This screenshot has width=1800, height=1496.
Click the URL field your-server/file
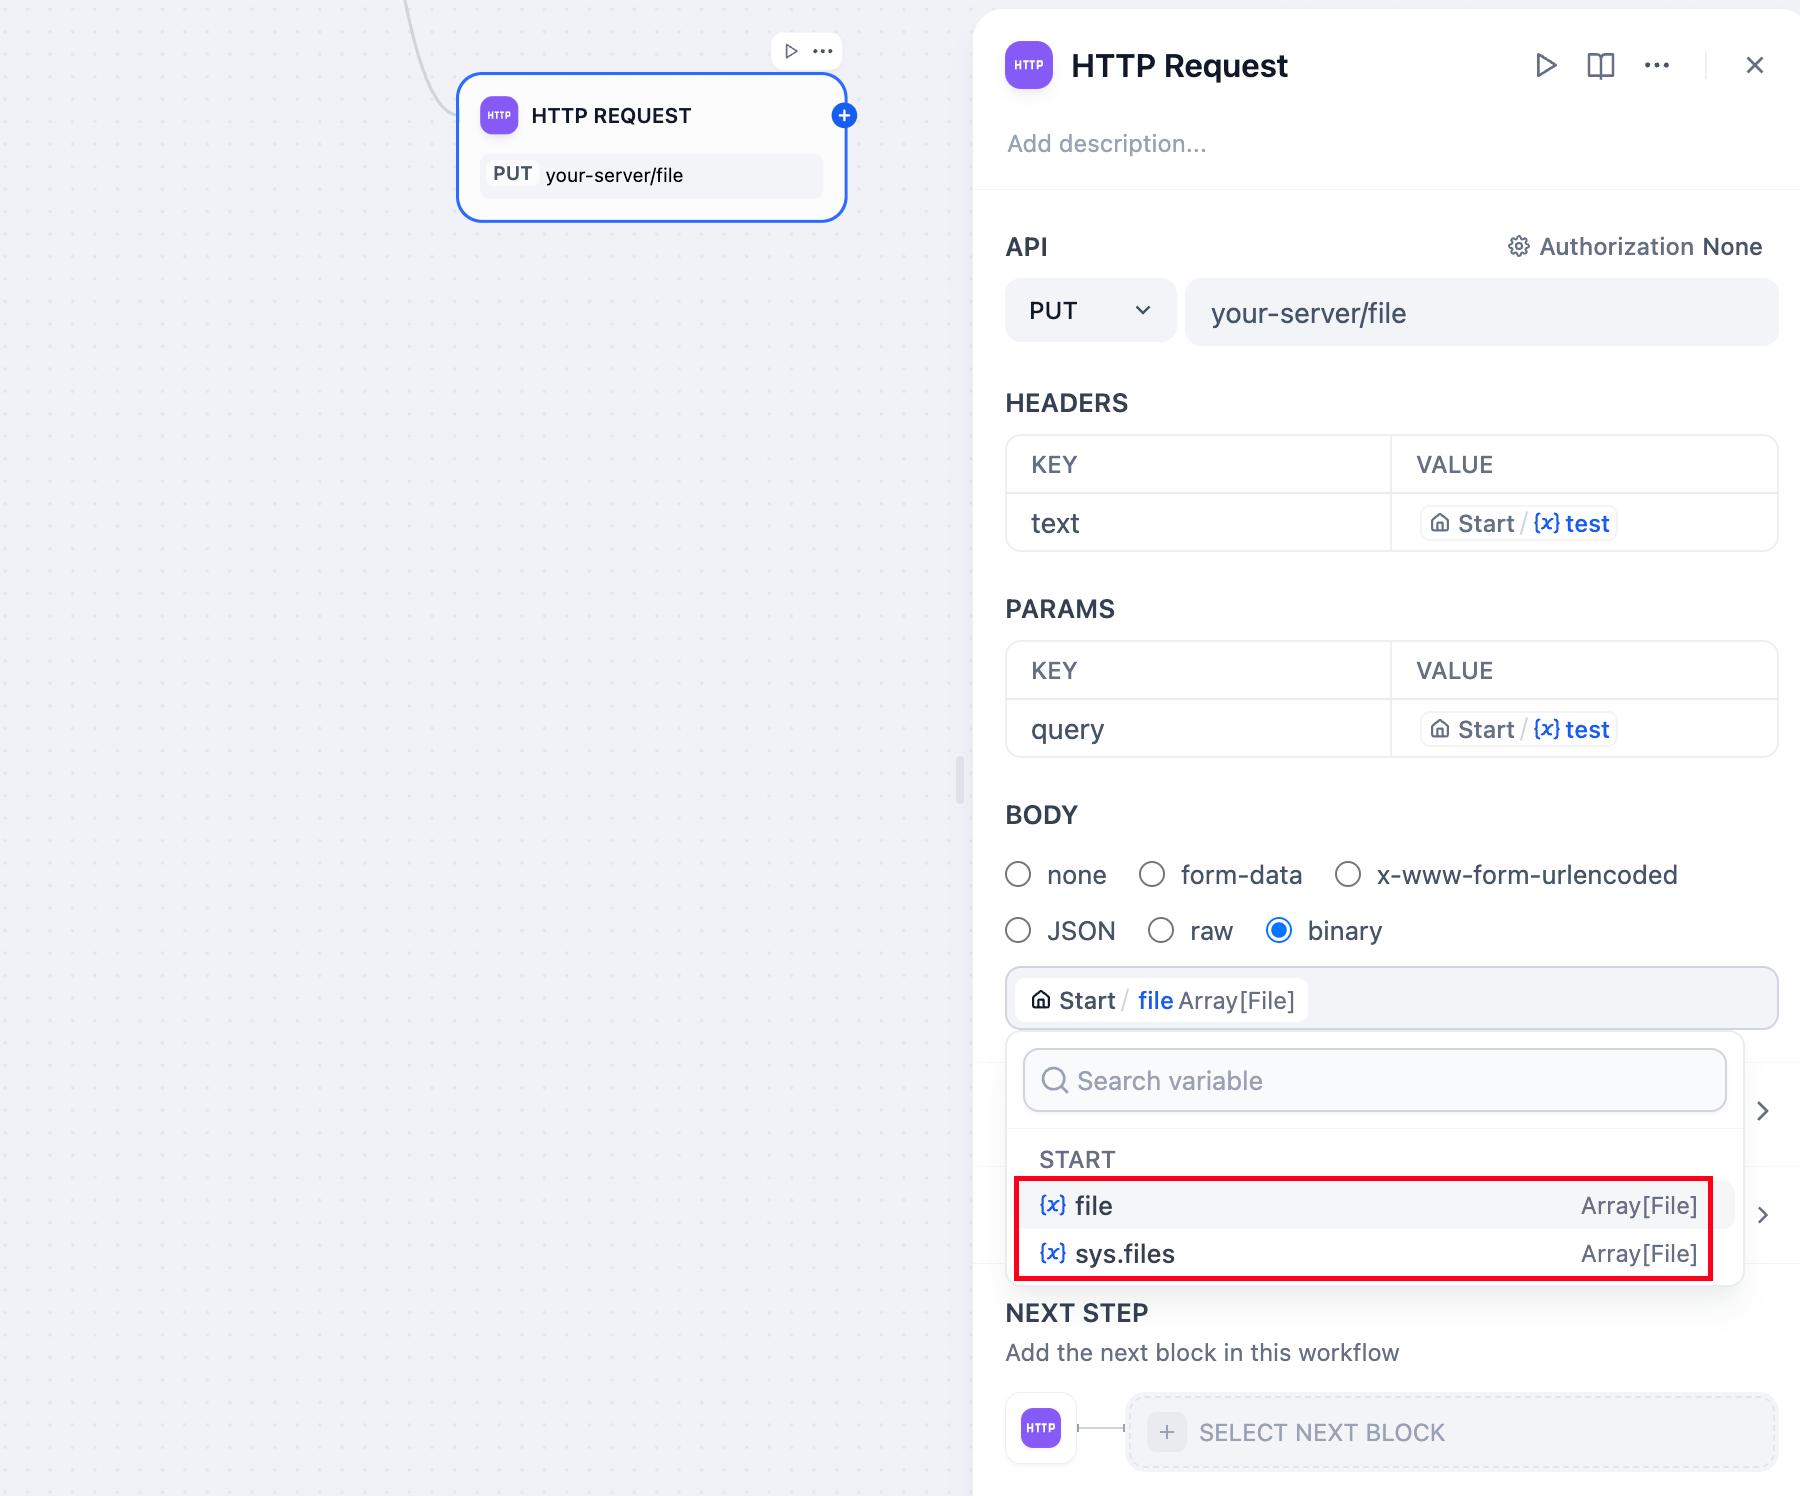click(1480, 313)
